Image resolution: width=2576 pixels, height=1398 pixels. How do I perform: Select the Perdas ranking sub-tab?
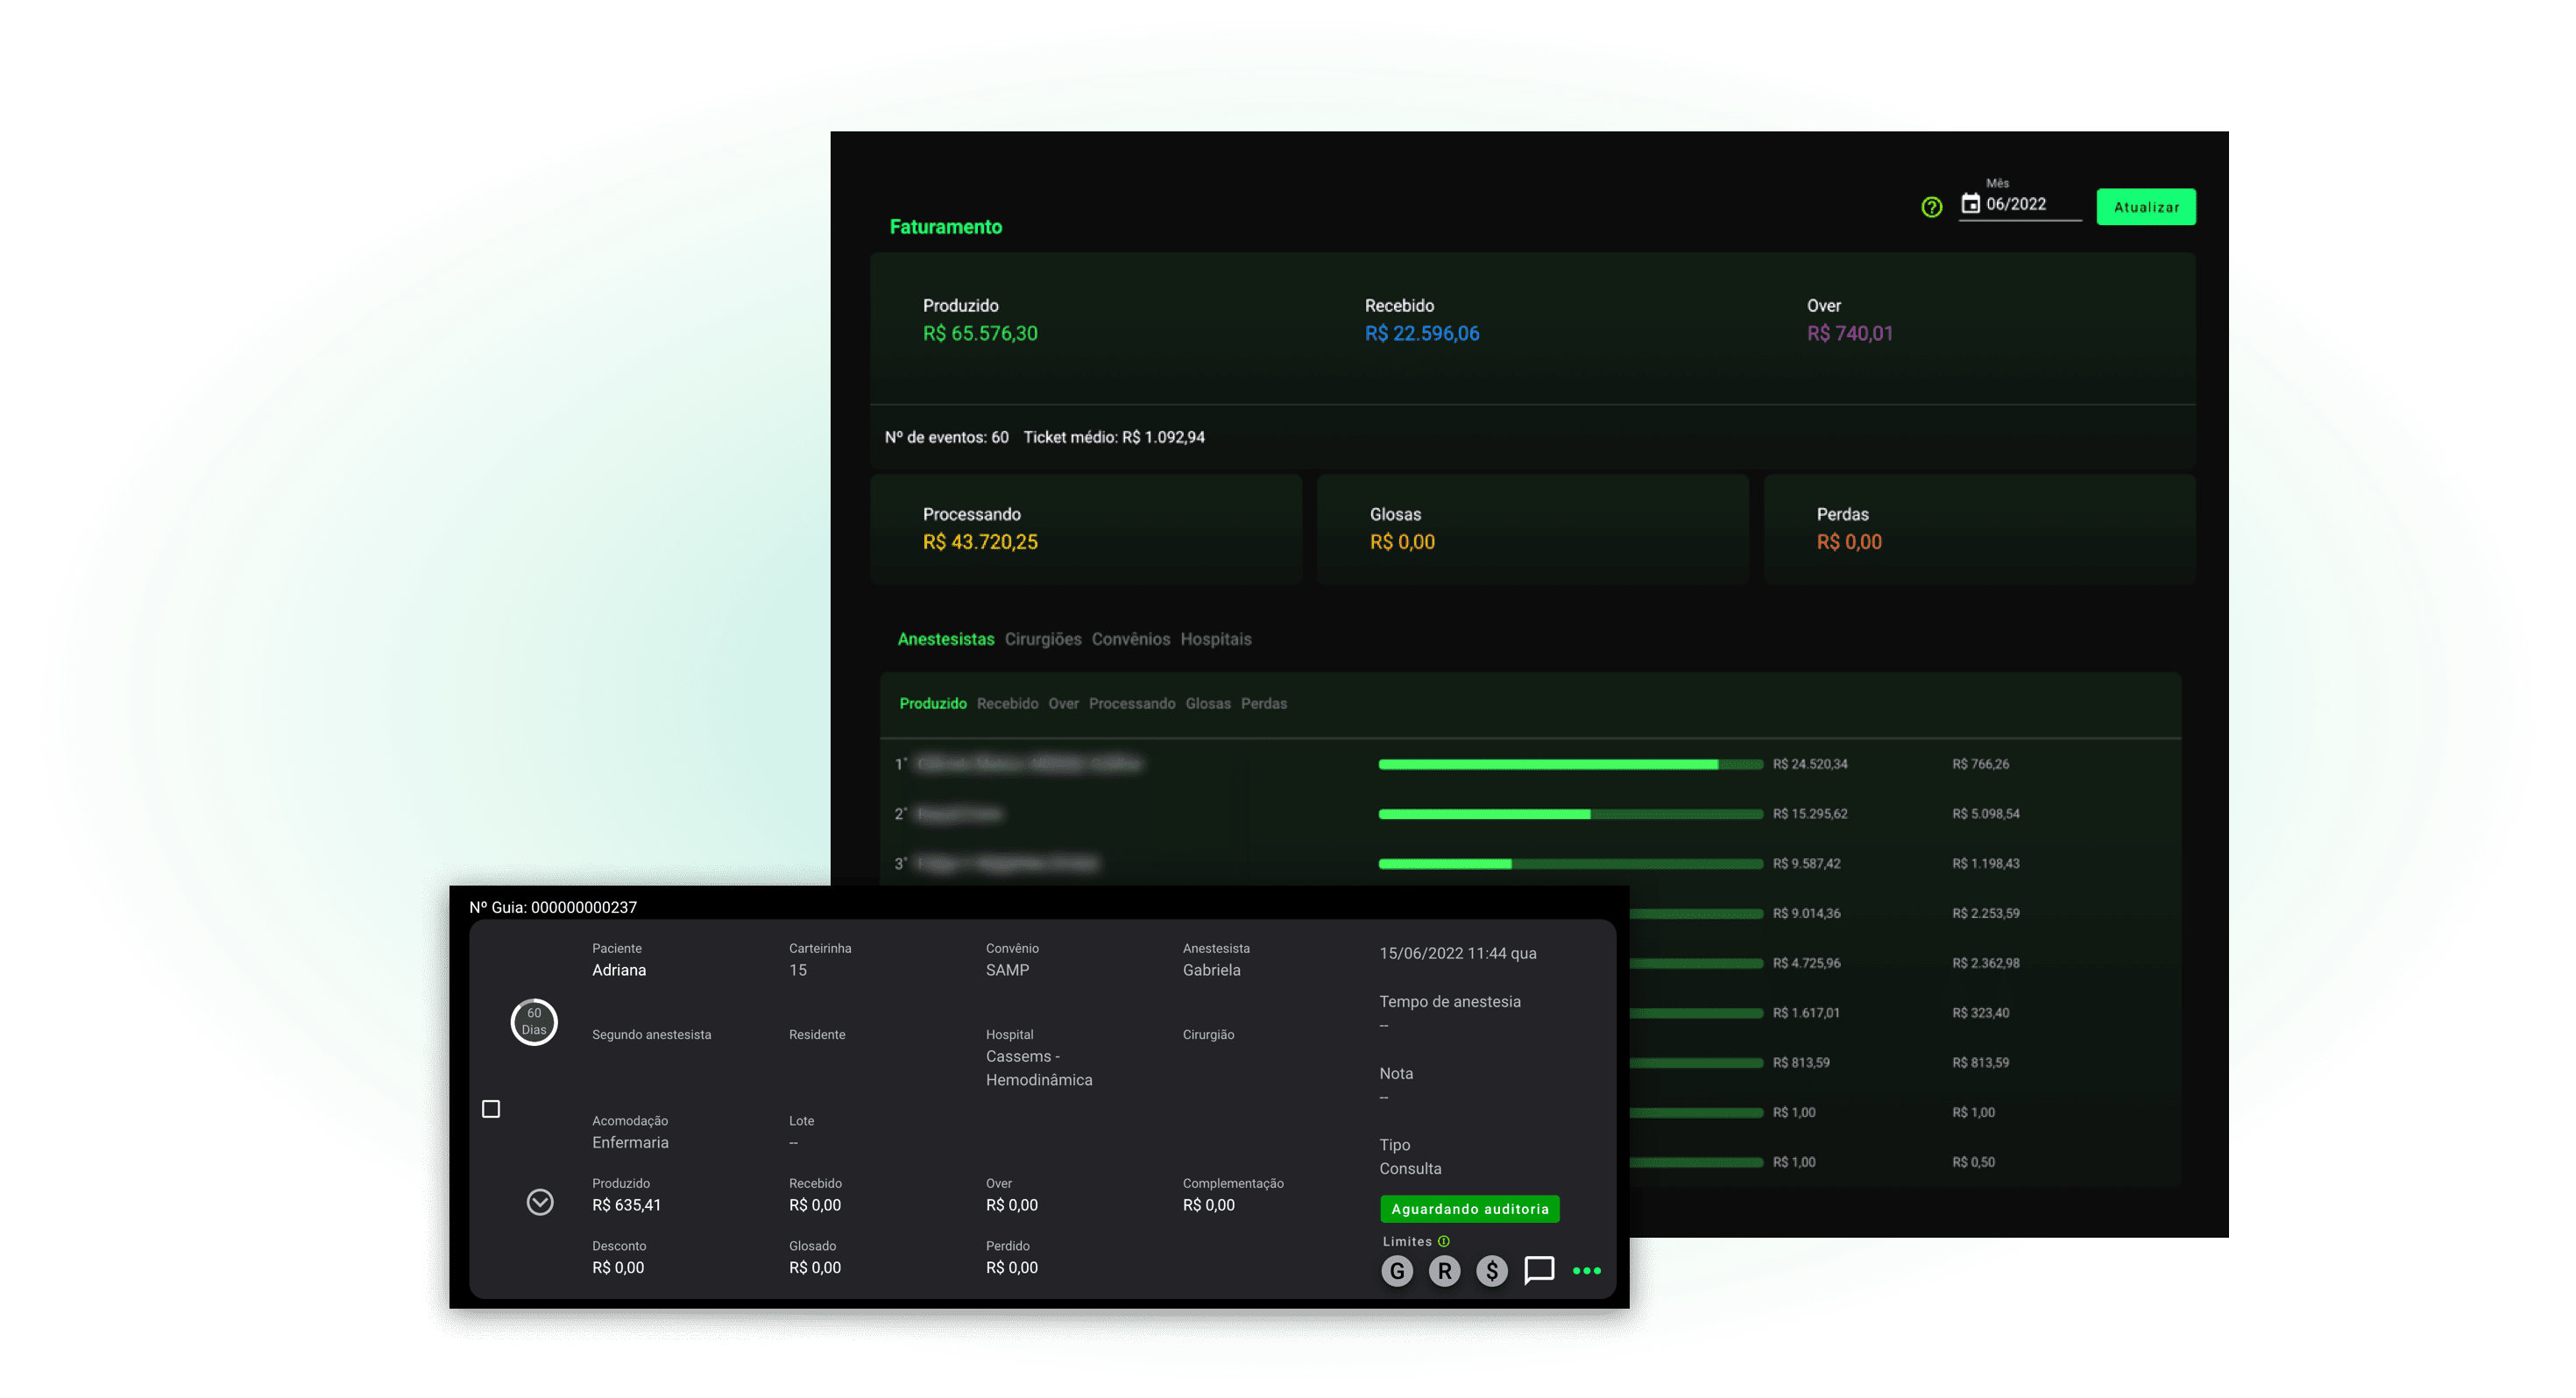pyautogui.click(x=1264, y=704)
